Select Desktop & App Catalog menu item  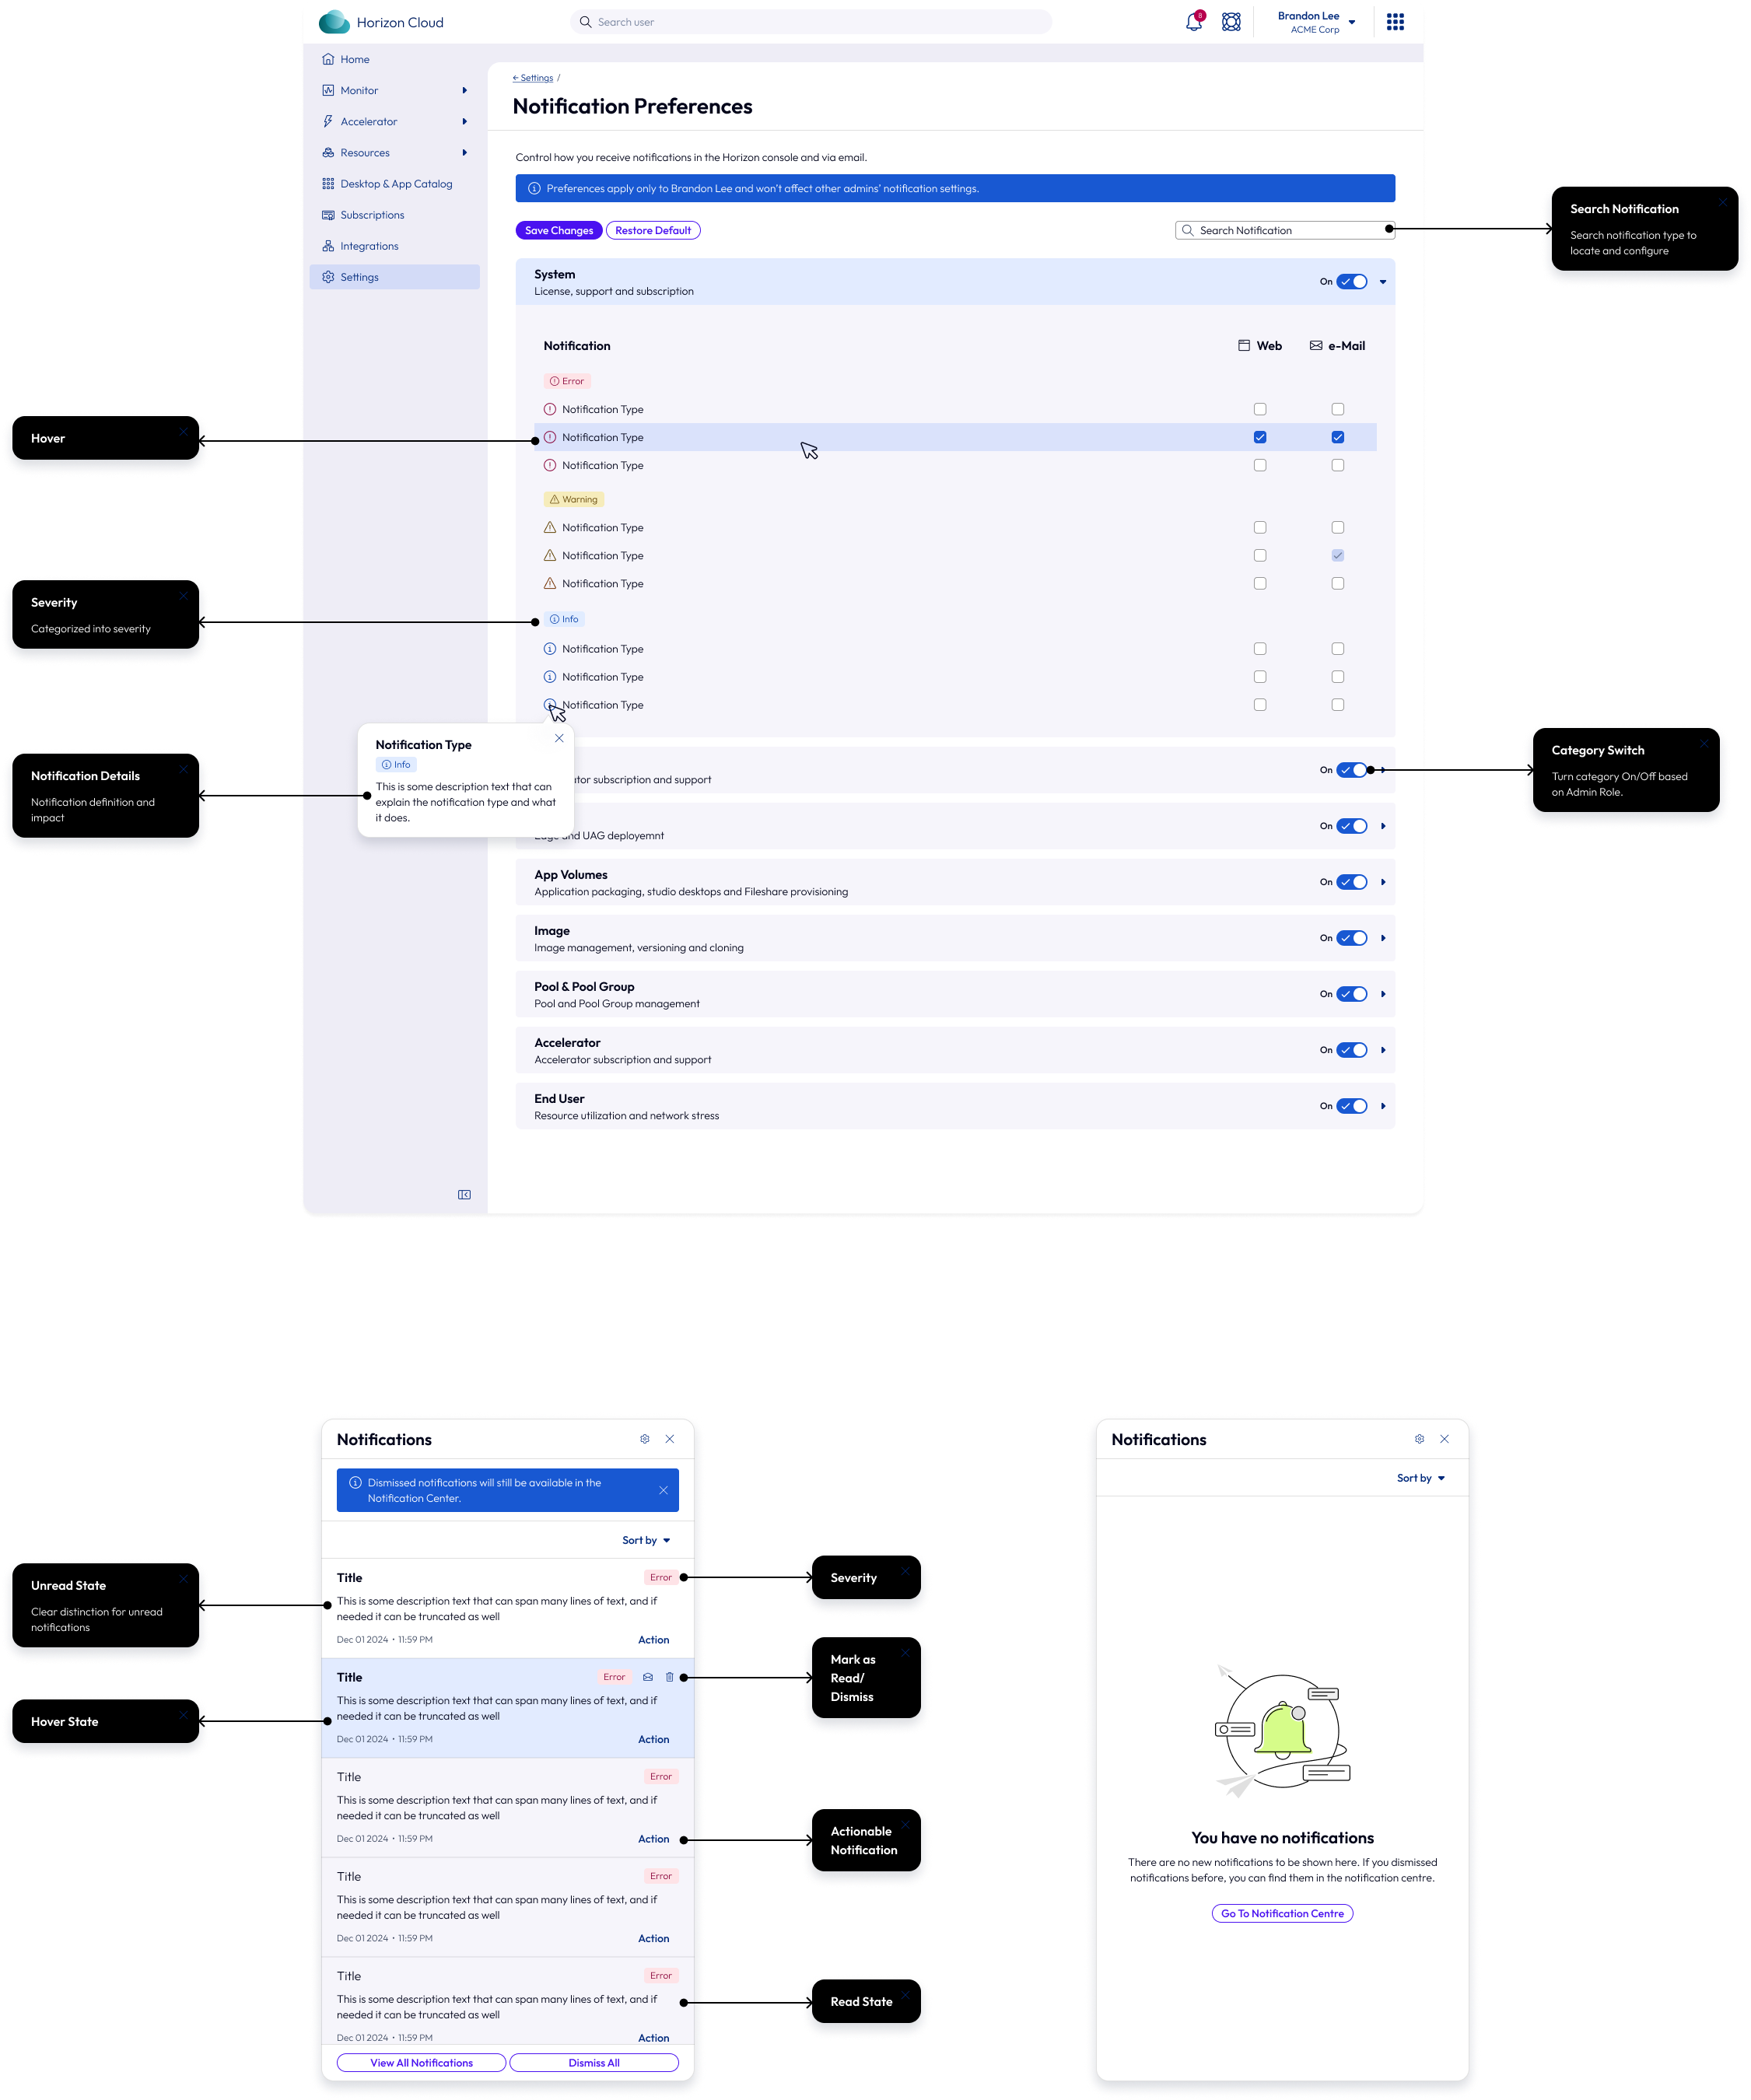396,184
